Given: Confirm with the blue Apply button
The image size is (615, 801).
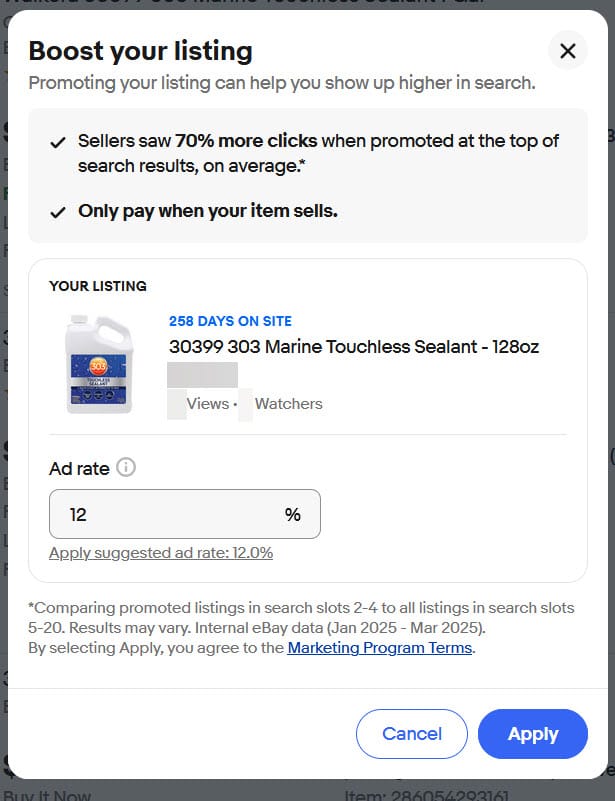Looking at the screenshot, I should 532,734.
